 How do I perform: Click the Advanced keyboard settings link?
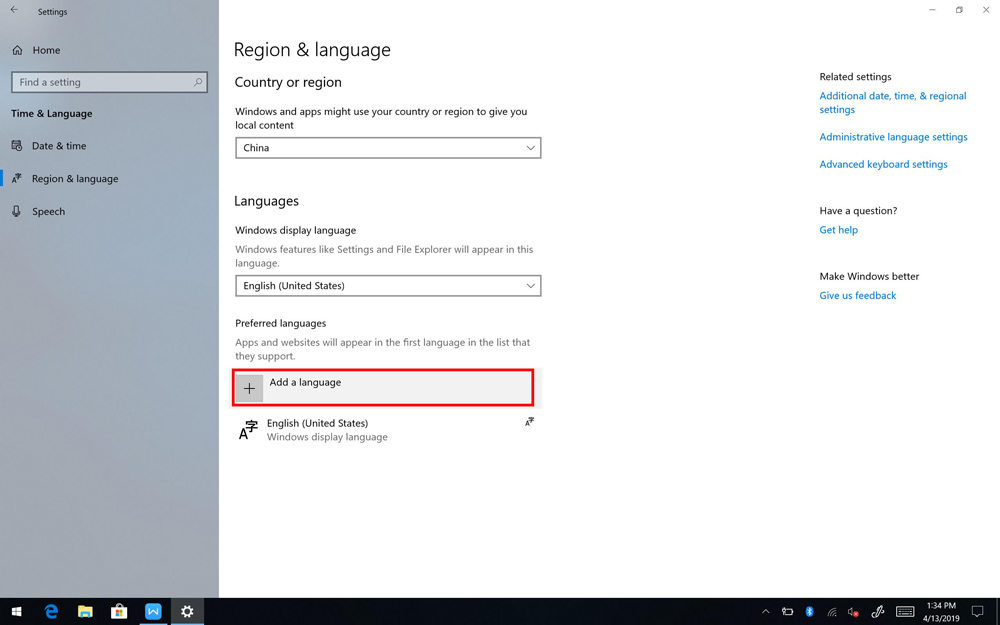coord(883,164)
